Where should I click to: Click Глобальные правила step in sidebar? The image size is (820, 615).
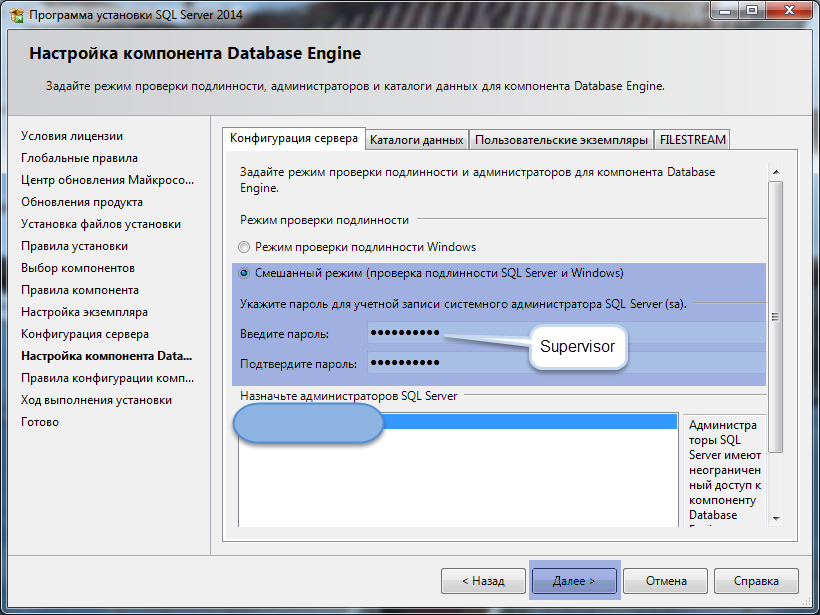pos(79,158)
